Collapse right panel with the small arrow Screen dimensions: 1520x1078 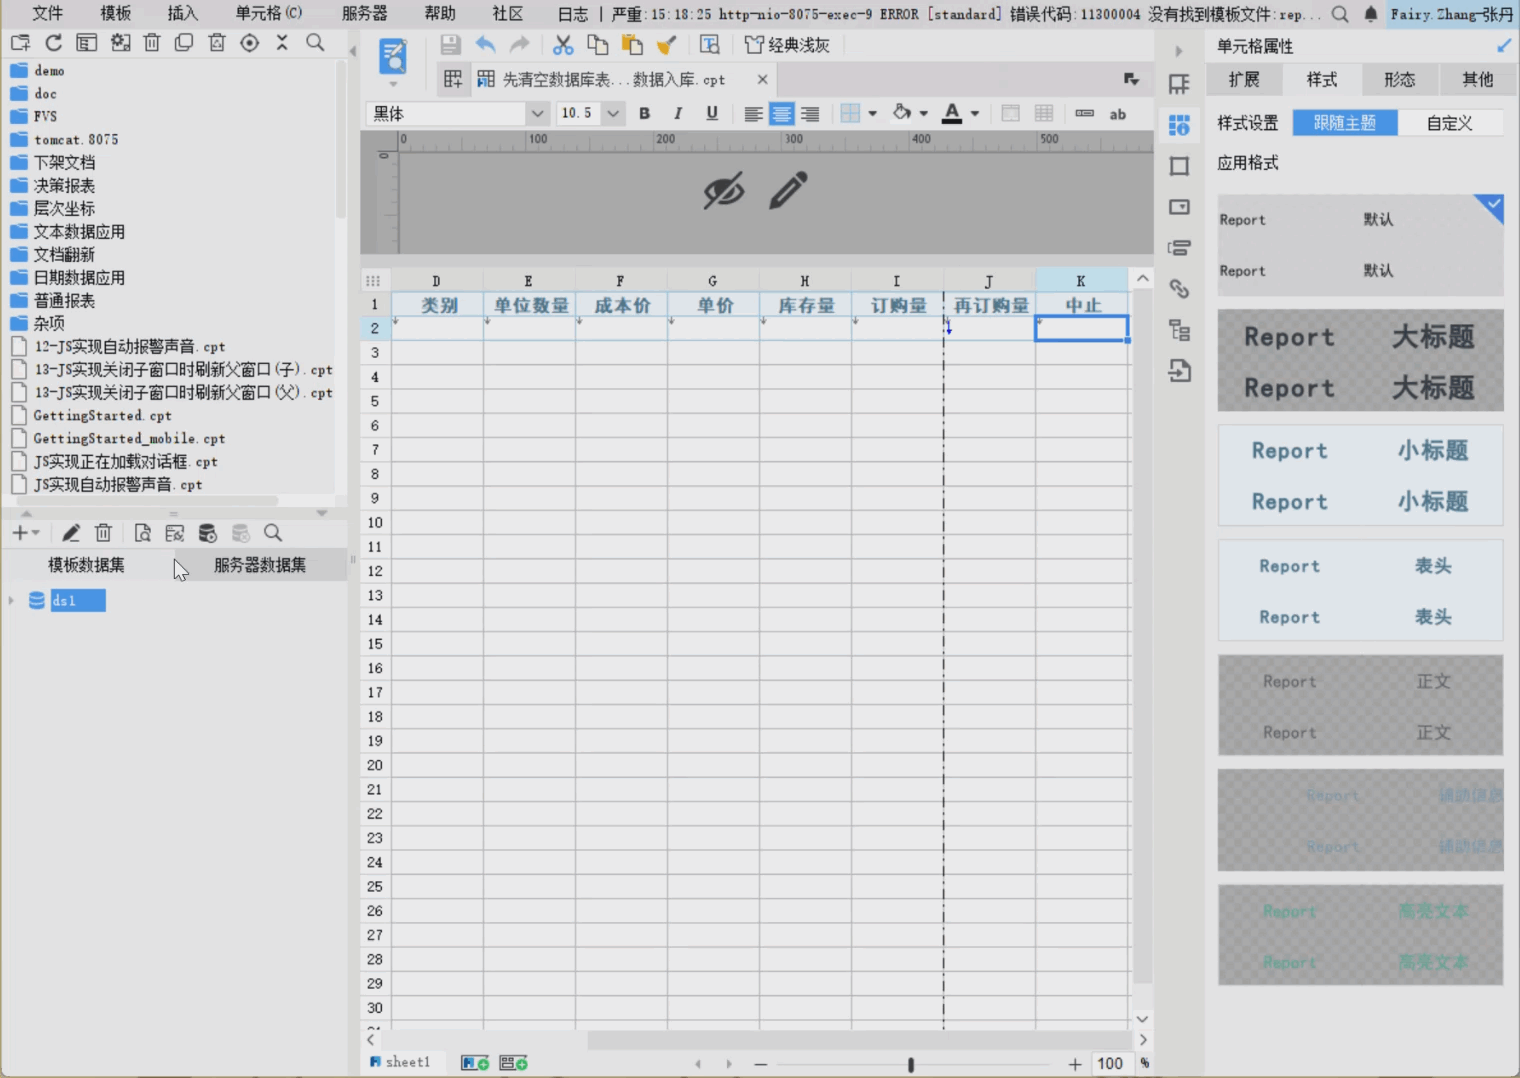[1179, 50]
